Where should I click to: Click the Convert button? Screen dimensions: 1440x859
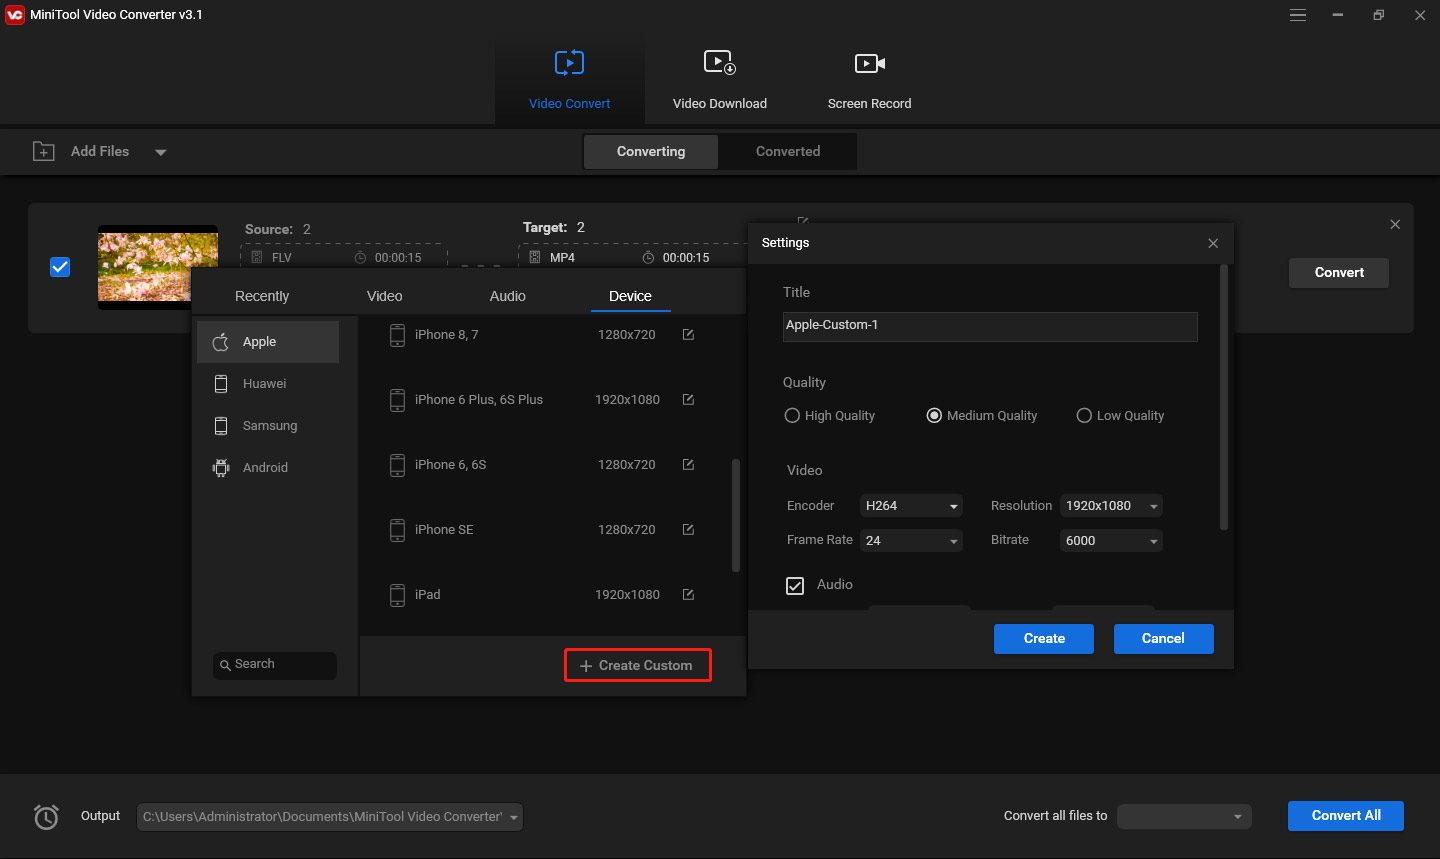(1339, 273)
